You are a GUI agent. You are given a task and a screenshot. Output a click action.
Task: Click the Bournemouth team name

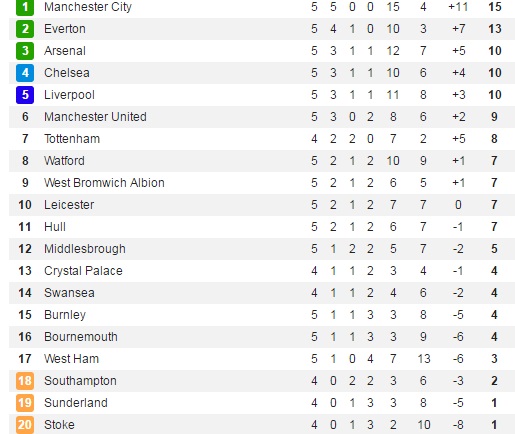tap(81, 337)
